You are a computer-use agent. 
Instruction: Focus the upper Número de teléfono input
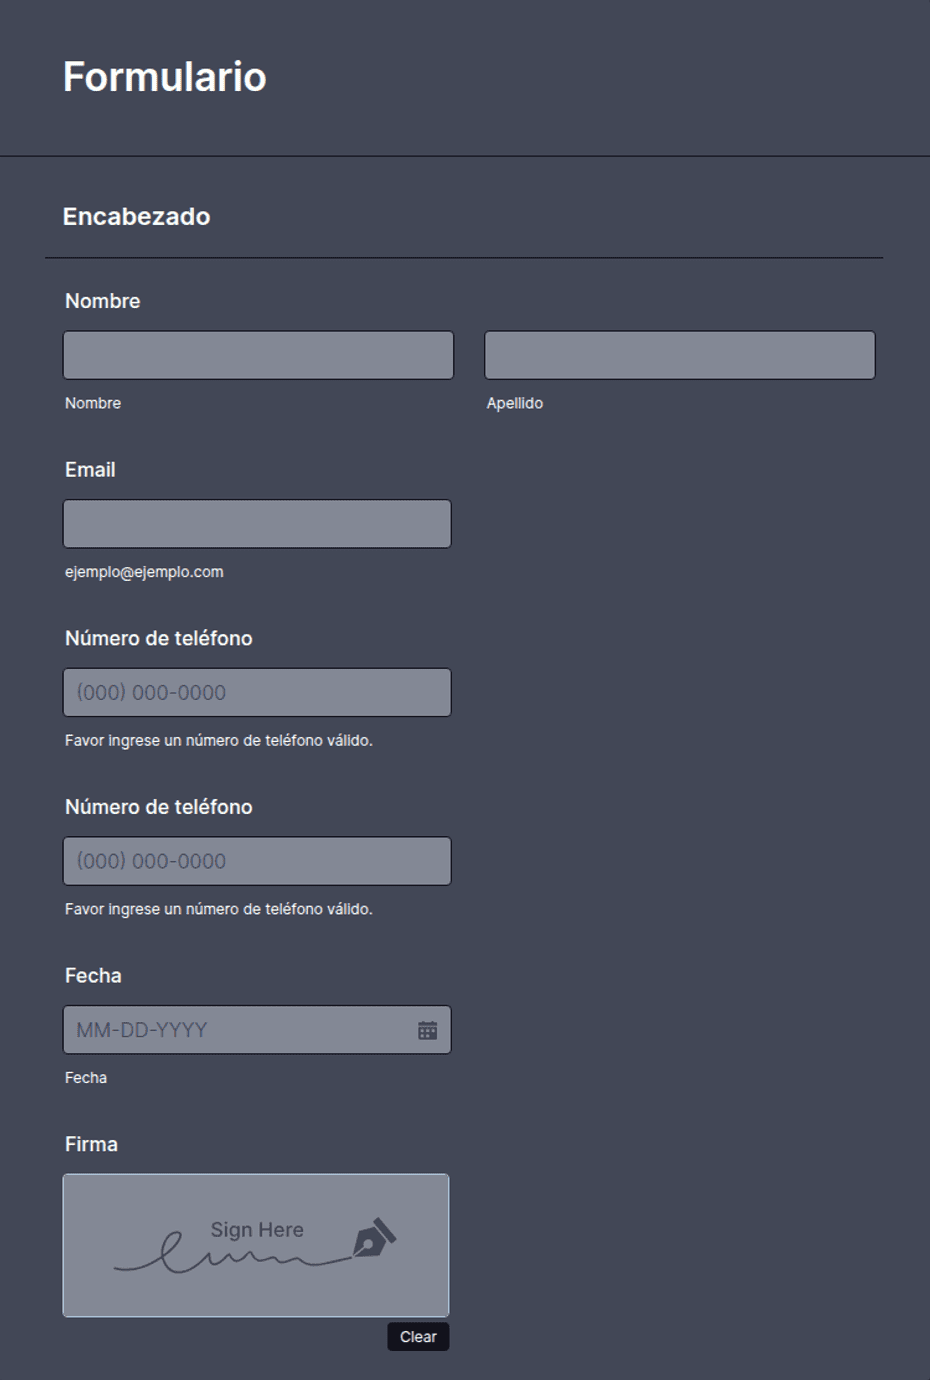tap(257, 692)
